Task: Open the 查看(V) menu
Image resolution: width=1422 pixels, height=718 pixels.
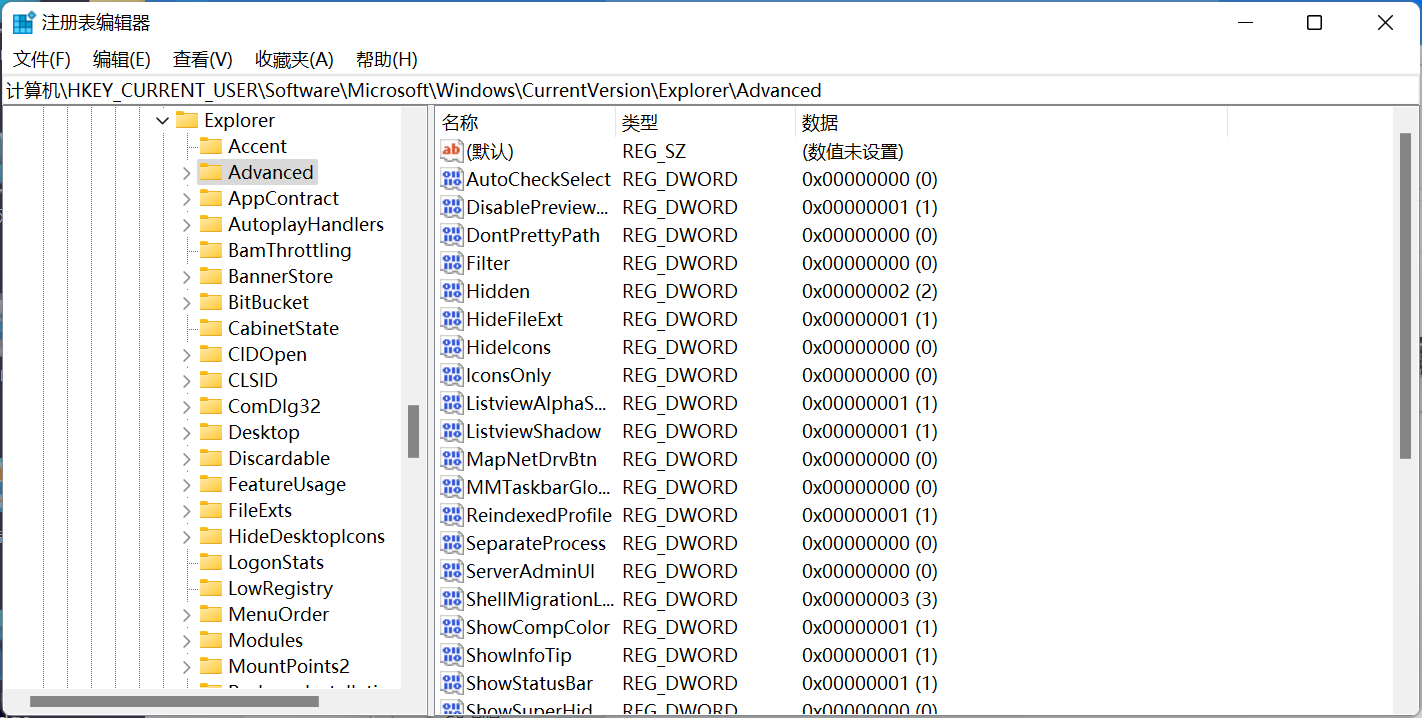Action: pyautogui.click(x=202, y=59)
